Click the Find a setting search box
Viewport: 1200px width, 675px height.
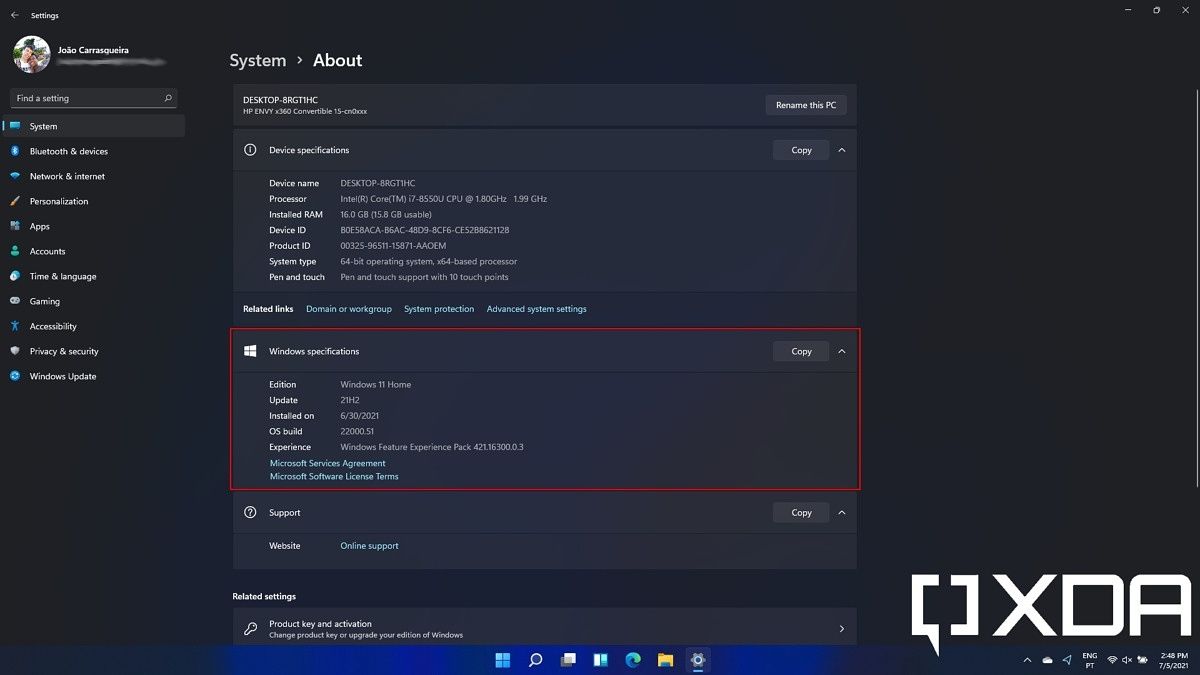[93, 97]
